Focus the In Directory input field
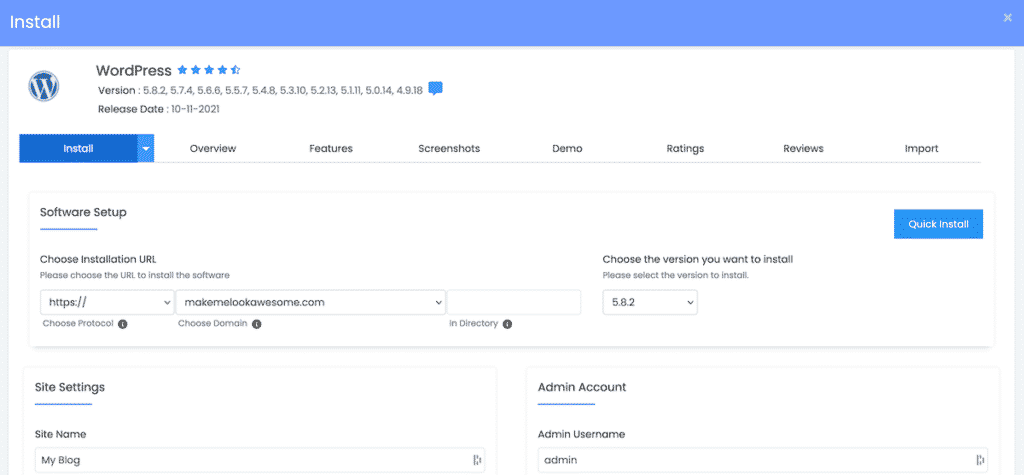The image size is (1024, 475). tap(514, 303)
